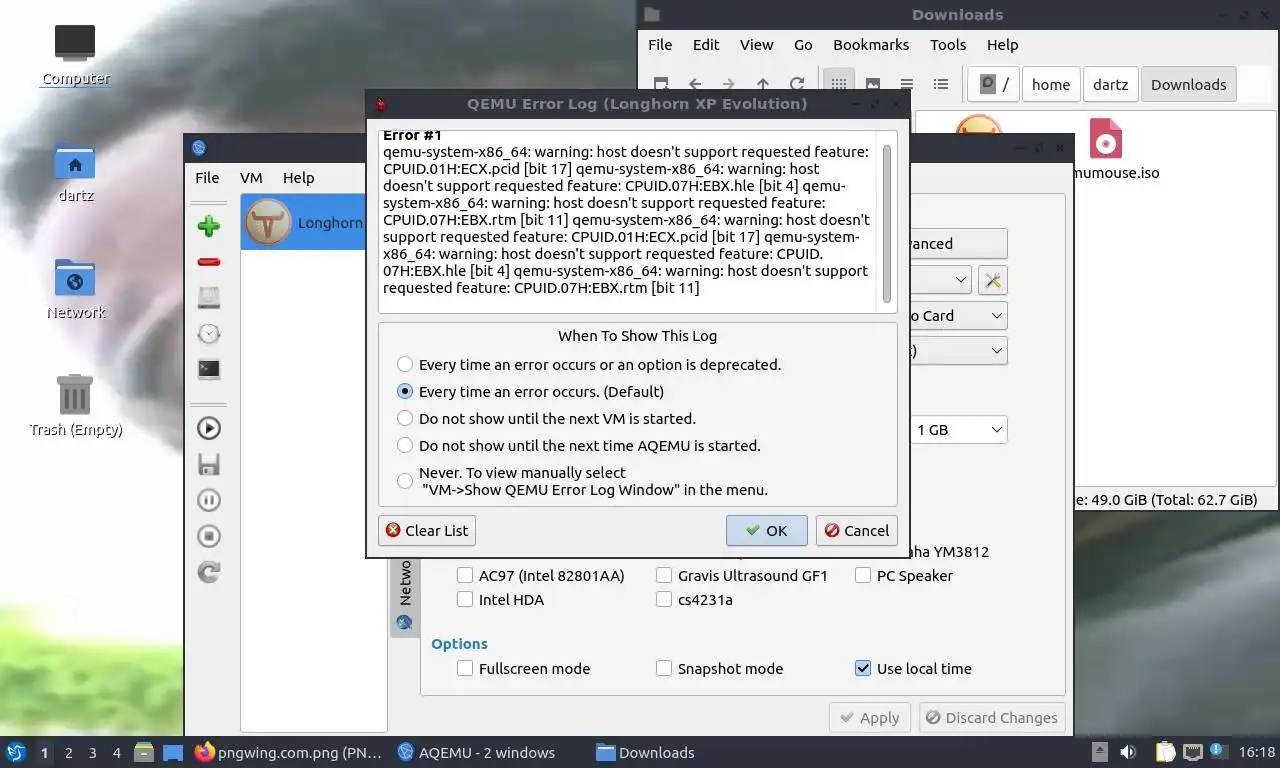The width and height of the screenshot is (1280, 768).
Task: Select 'Every time an error occurs or deprecated' option
Action: (x=589, y=365)
